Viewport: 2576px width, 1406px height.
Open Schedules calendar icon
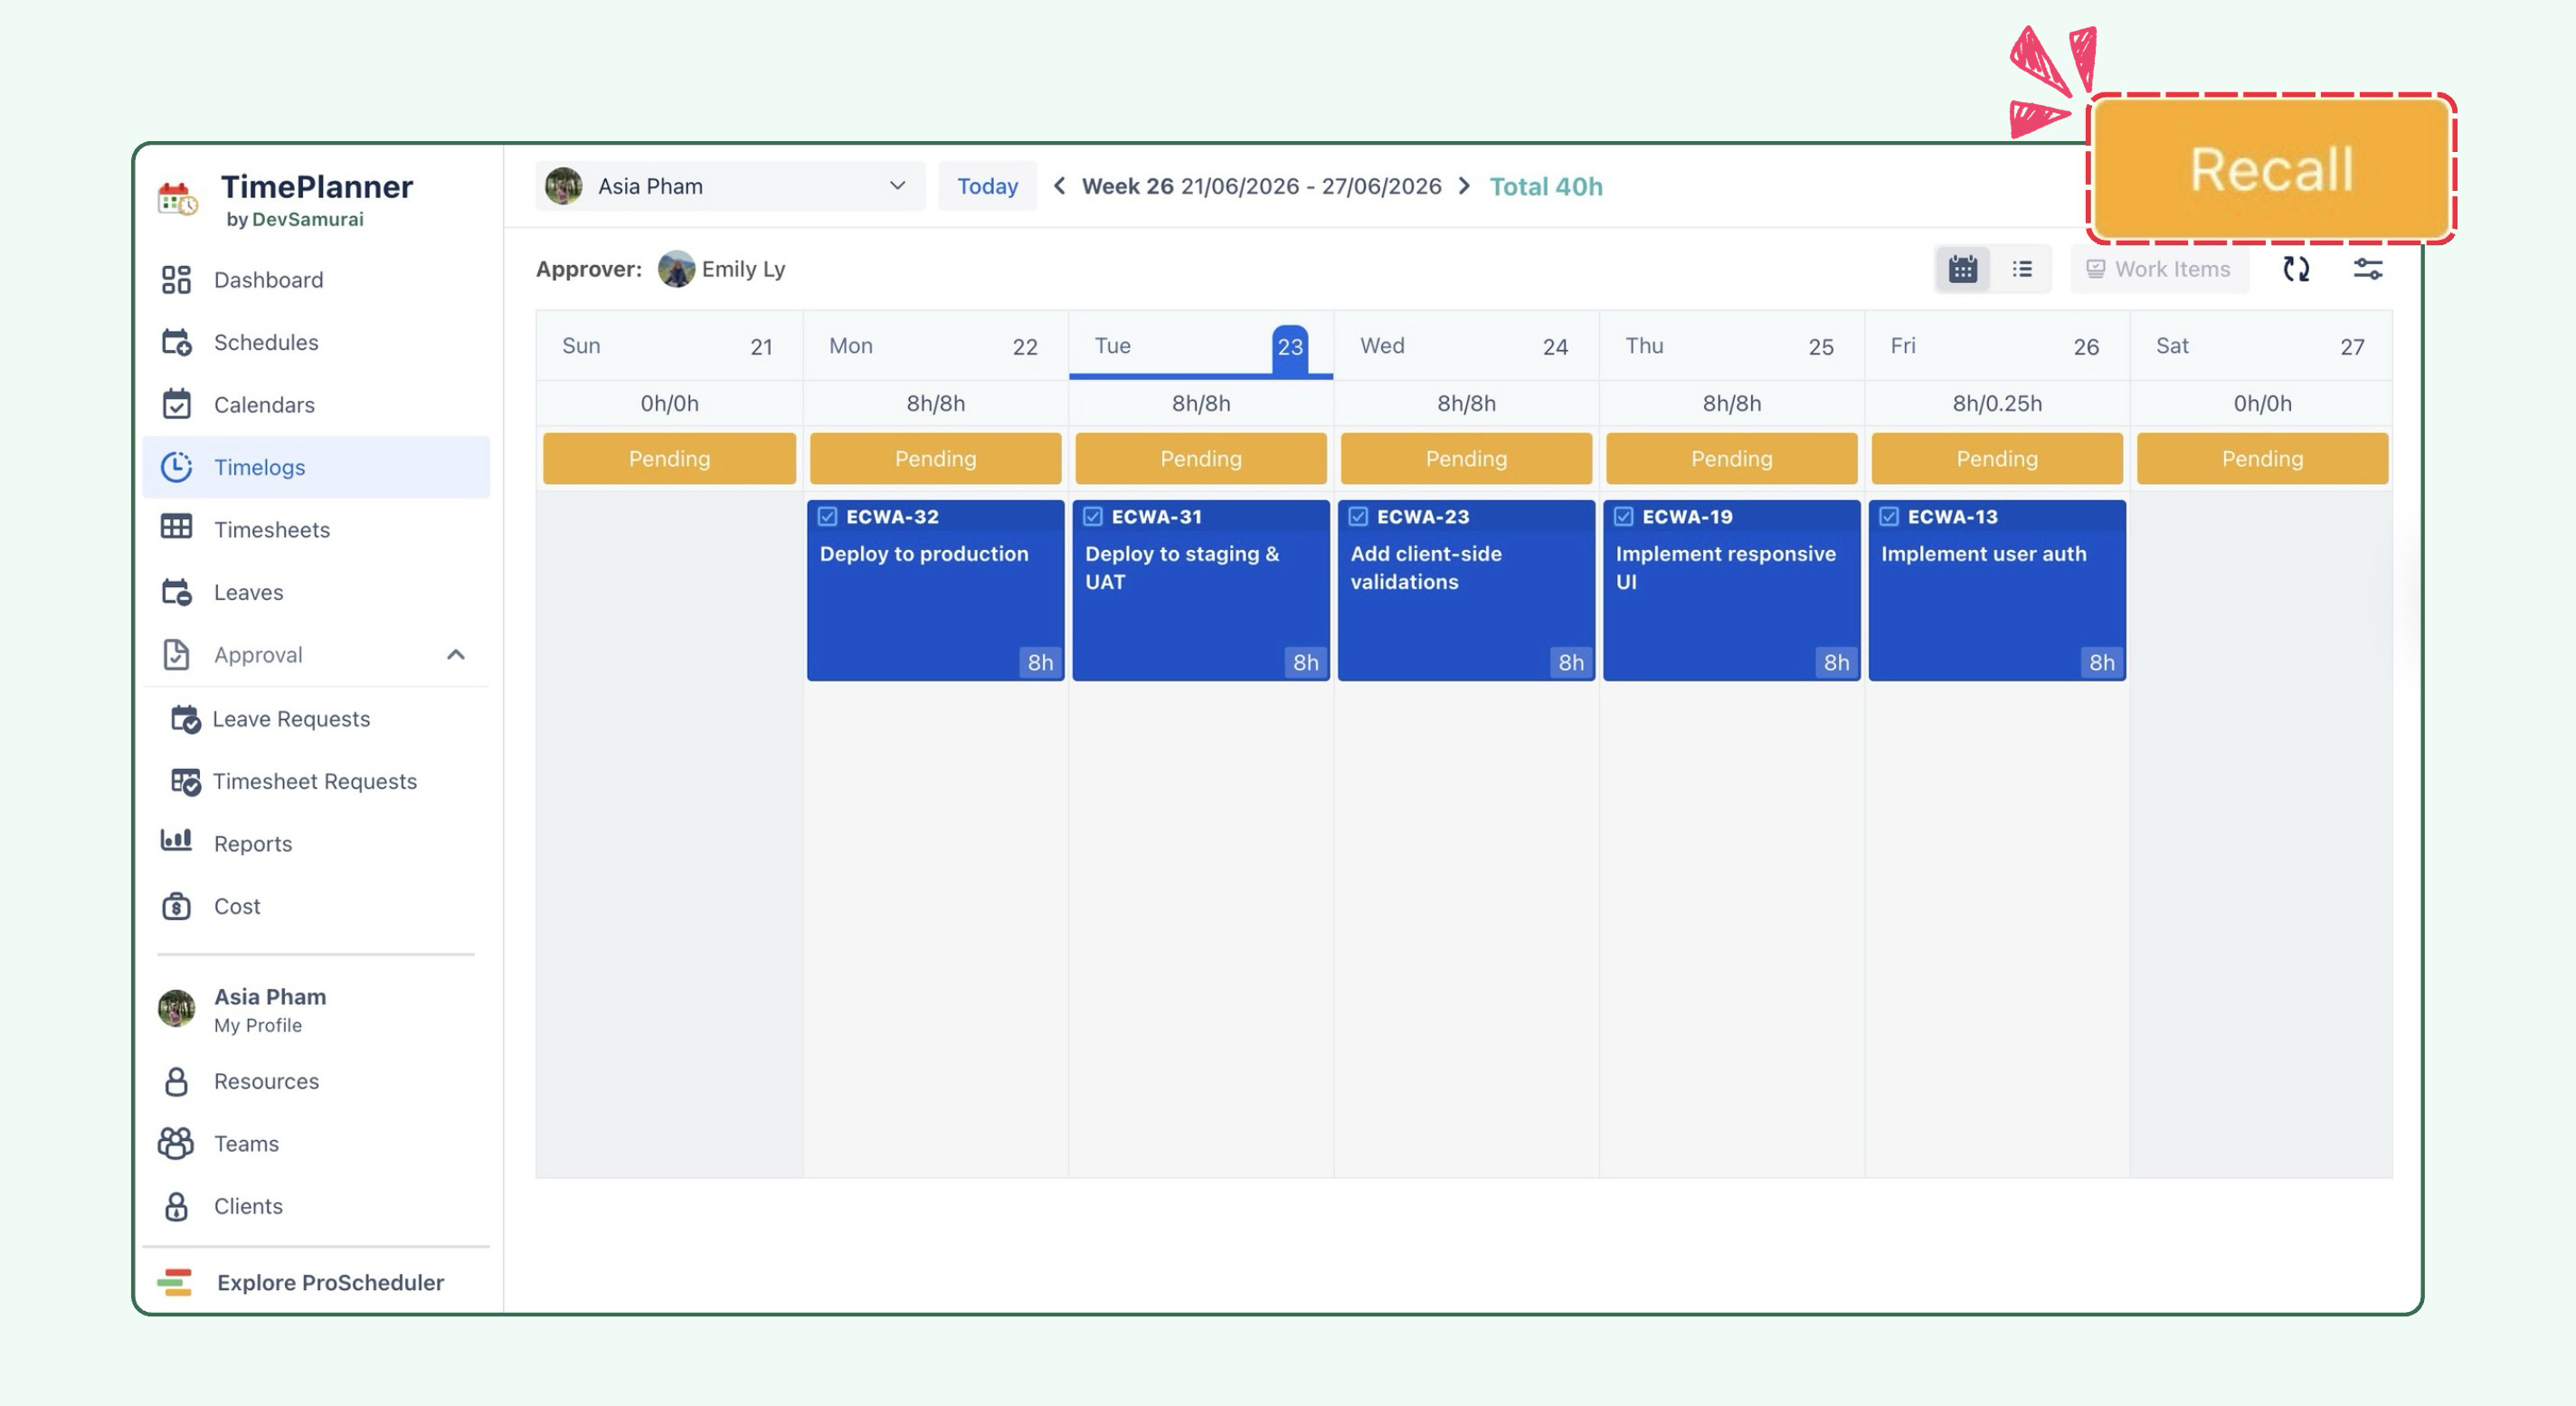tap(176, 342)
